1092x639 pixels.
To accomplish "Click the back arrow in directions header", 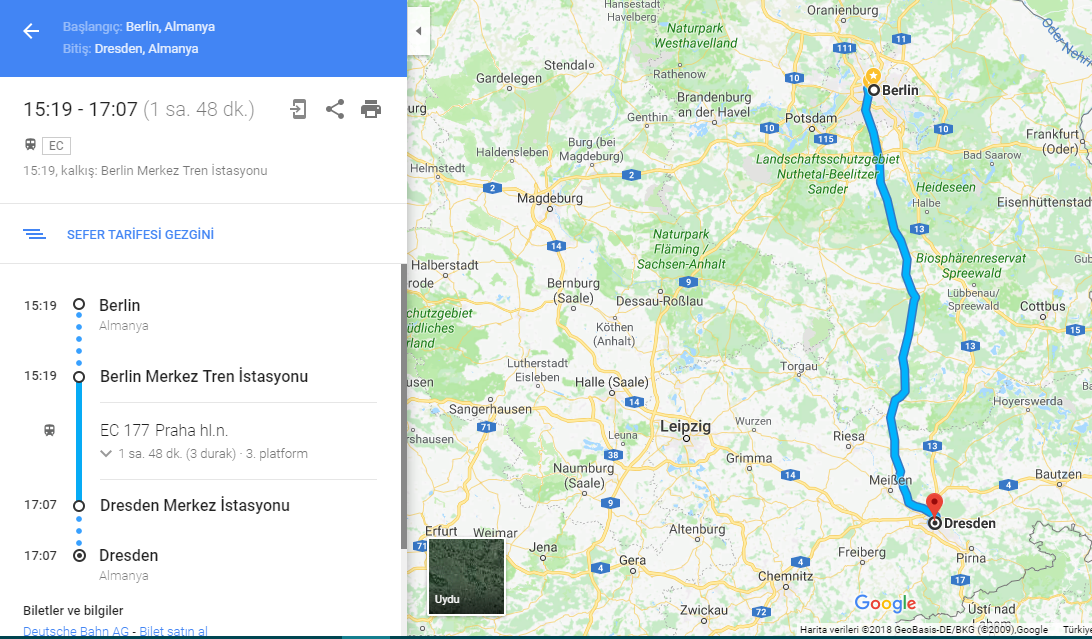I will pos(31,31).
